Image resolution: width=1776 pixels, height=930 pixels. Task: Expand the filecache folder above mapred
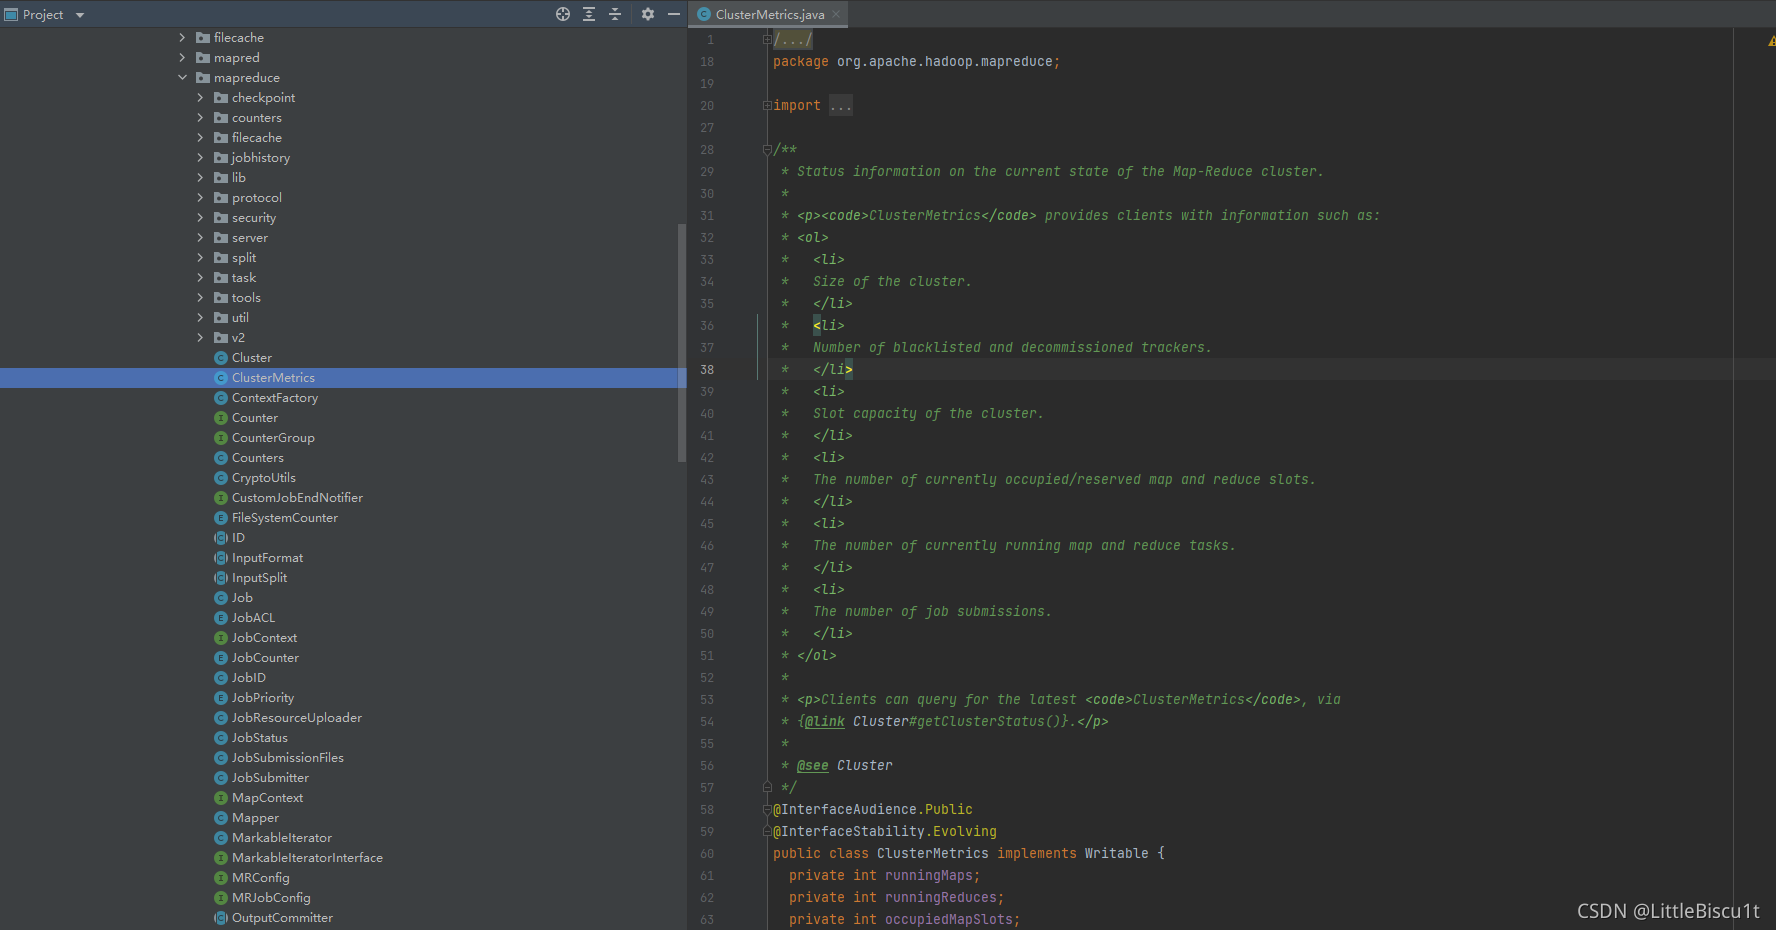(x=182, y=37)
